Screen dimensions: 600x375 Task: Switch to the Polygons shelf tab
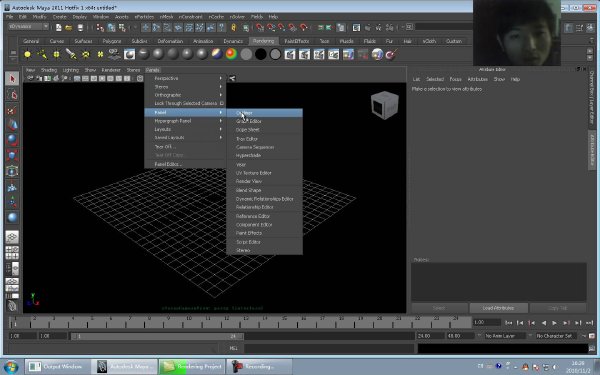click(x=112, y=41)
